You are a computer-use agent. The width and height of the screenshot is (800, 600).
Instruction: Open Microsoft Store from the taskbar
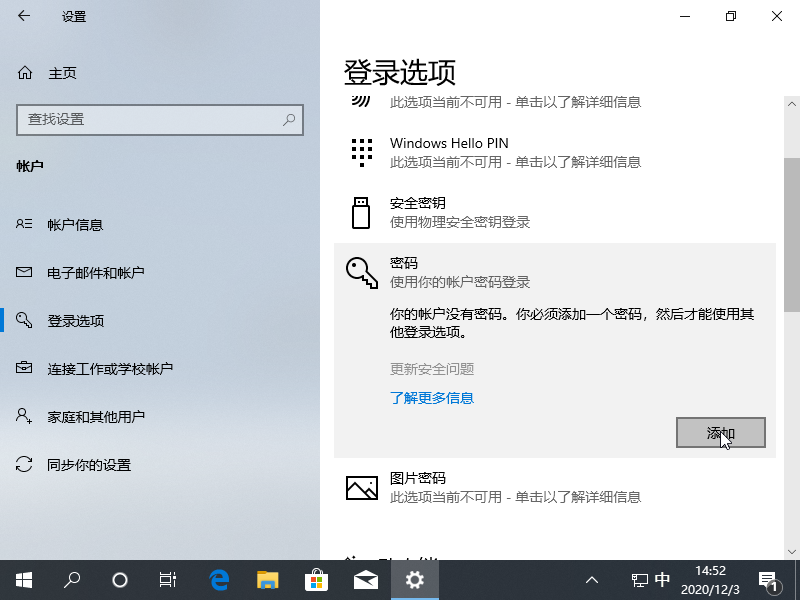point(316,580)
